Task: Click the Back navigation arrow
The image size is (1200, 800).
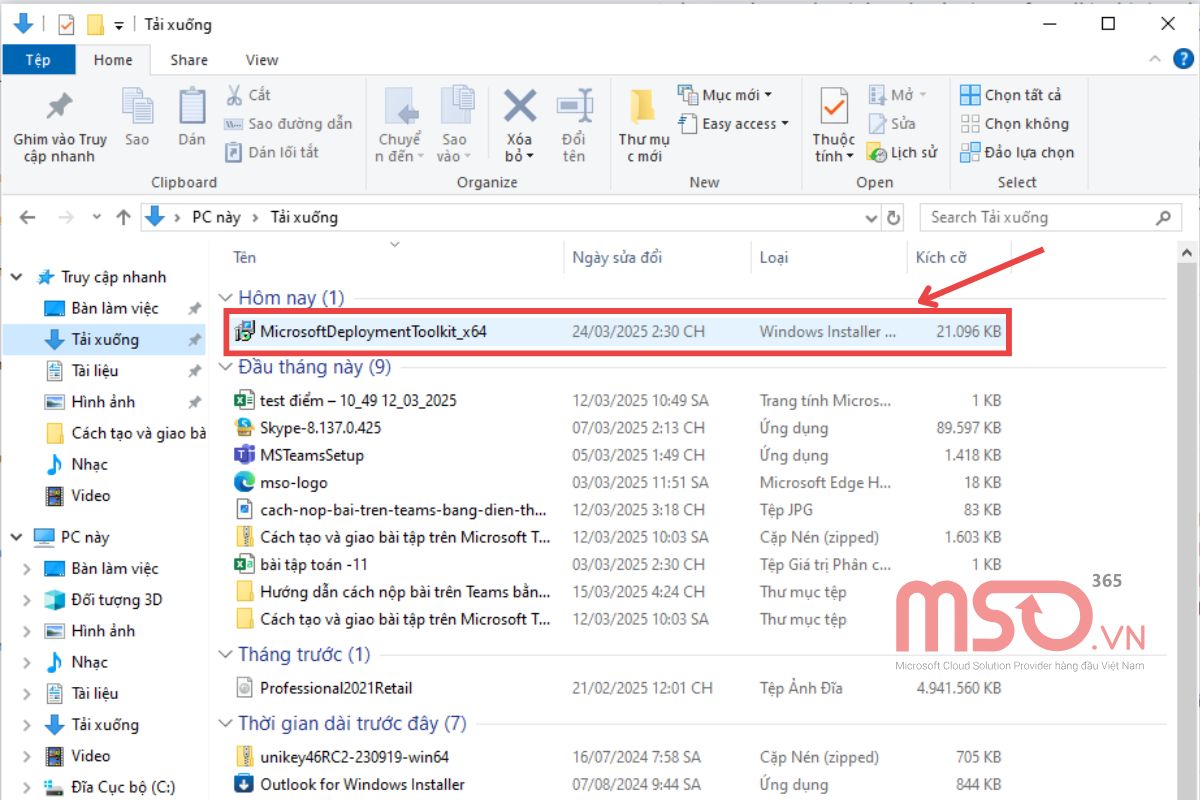Action: tap(28, 217)
